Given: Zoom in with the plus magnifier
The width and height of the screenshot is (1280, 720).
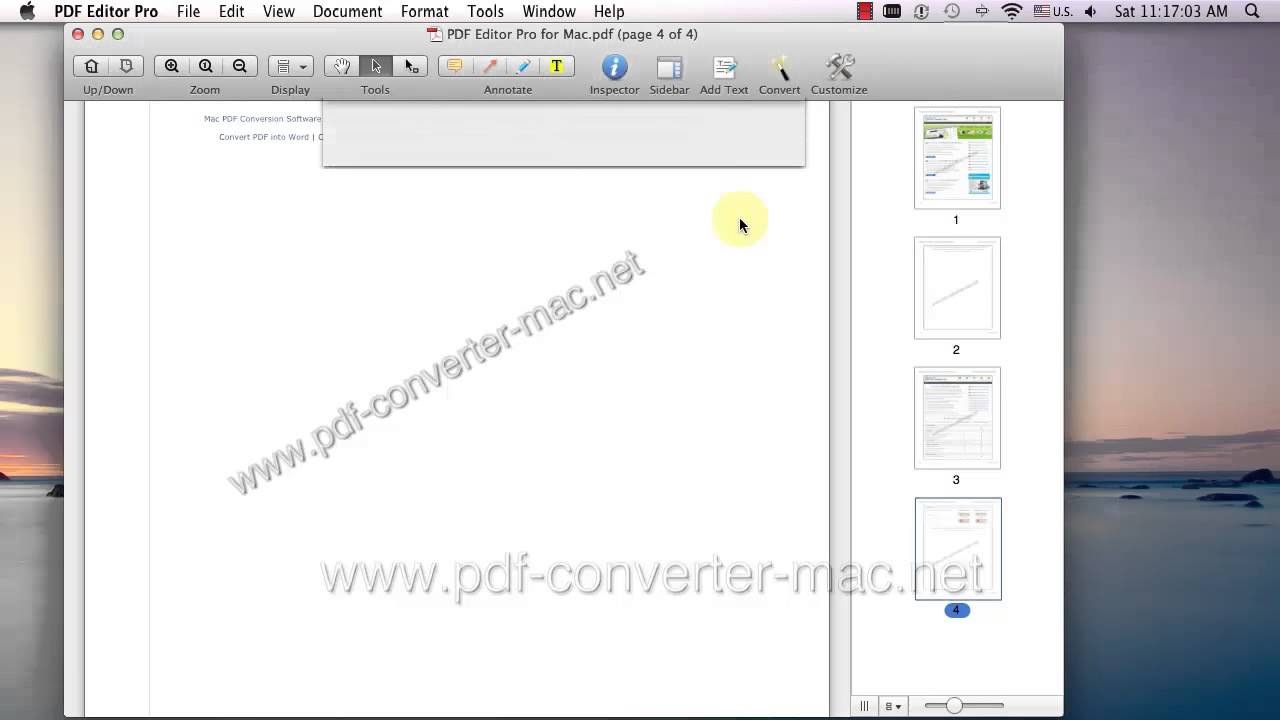Looking at the screenshot, I should 172,66.
